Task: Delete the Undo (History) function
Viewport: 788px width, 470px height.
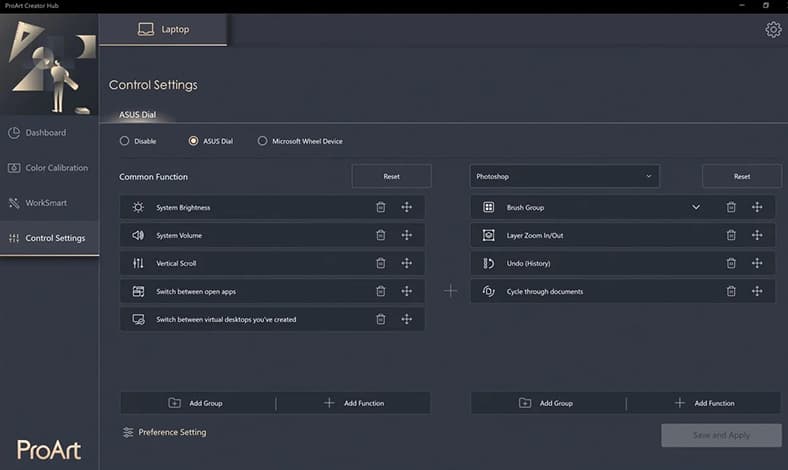Action: (731, 263)
